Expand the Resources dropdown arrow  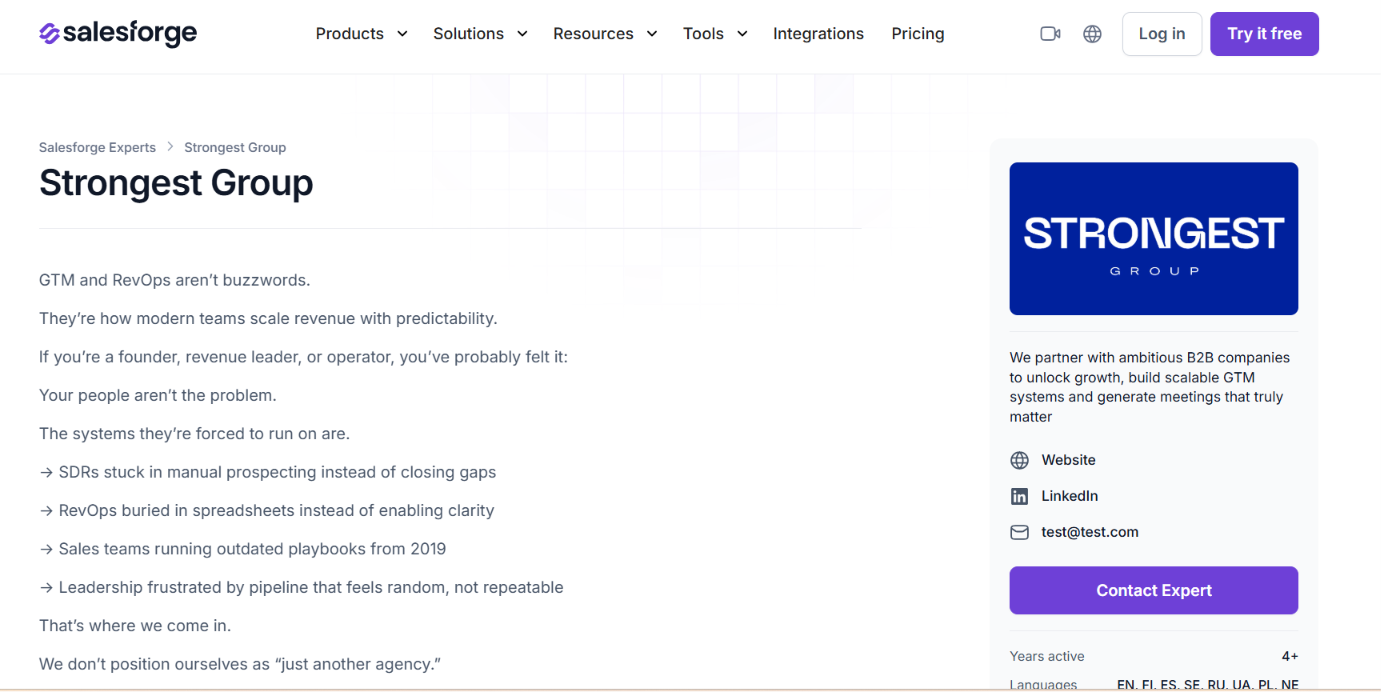652,34
